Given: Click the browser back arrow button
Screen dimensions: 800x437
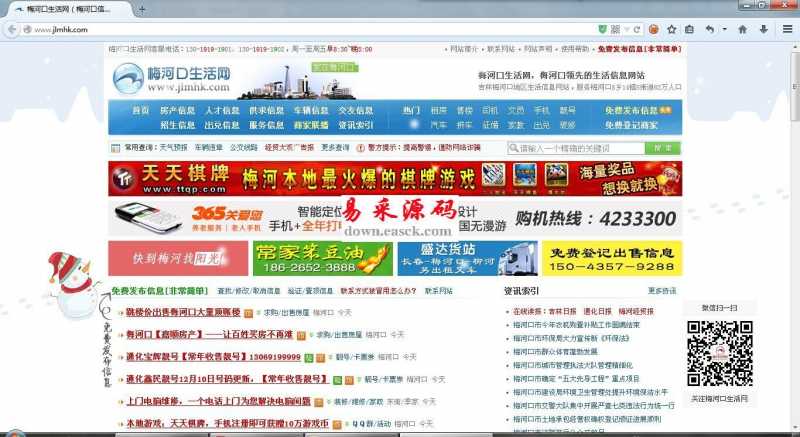Looking at the screenshot, I should tap(13, 29).
